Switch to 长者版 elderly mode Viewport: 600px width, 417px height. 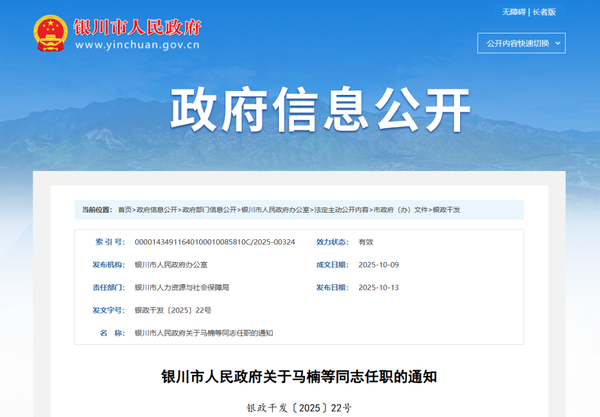click(x=544, y=12)
